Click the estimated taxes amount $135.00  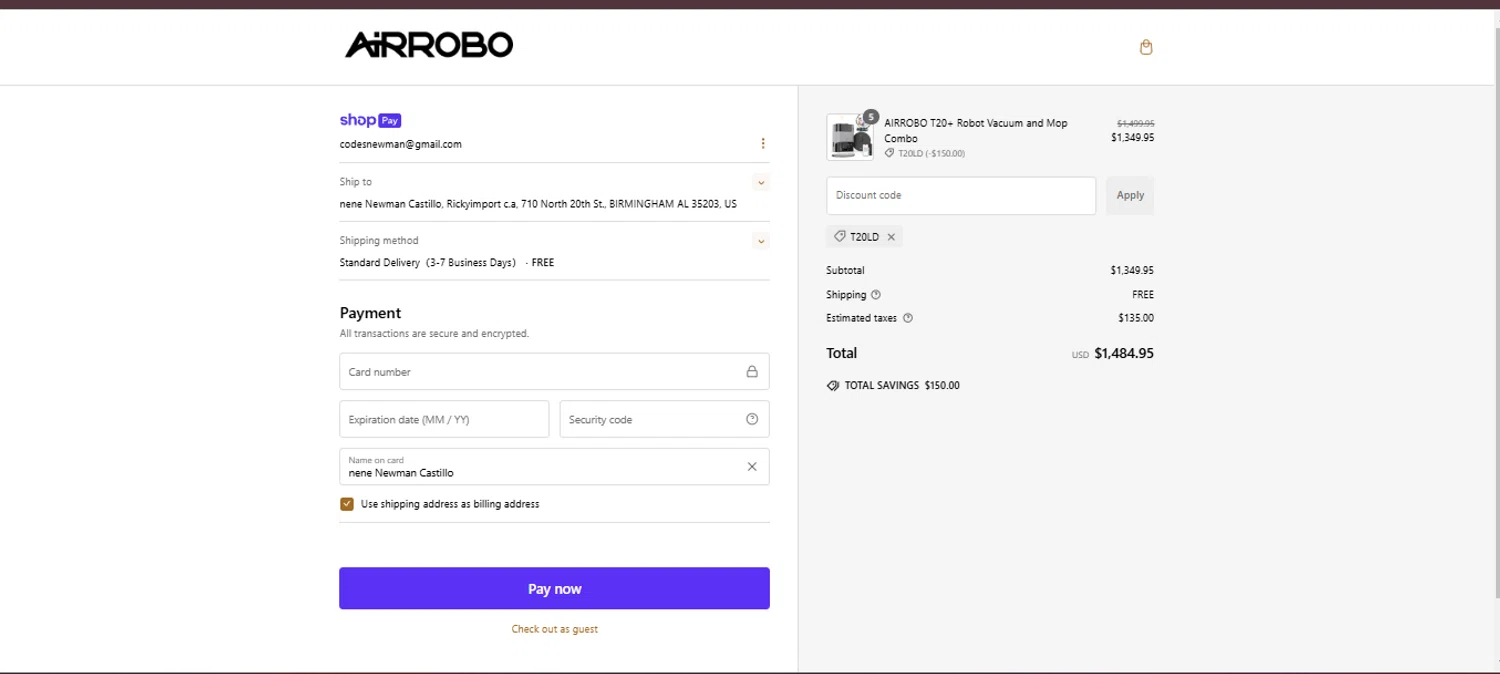1136,318
